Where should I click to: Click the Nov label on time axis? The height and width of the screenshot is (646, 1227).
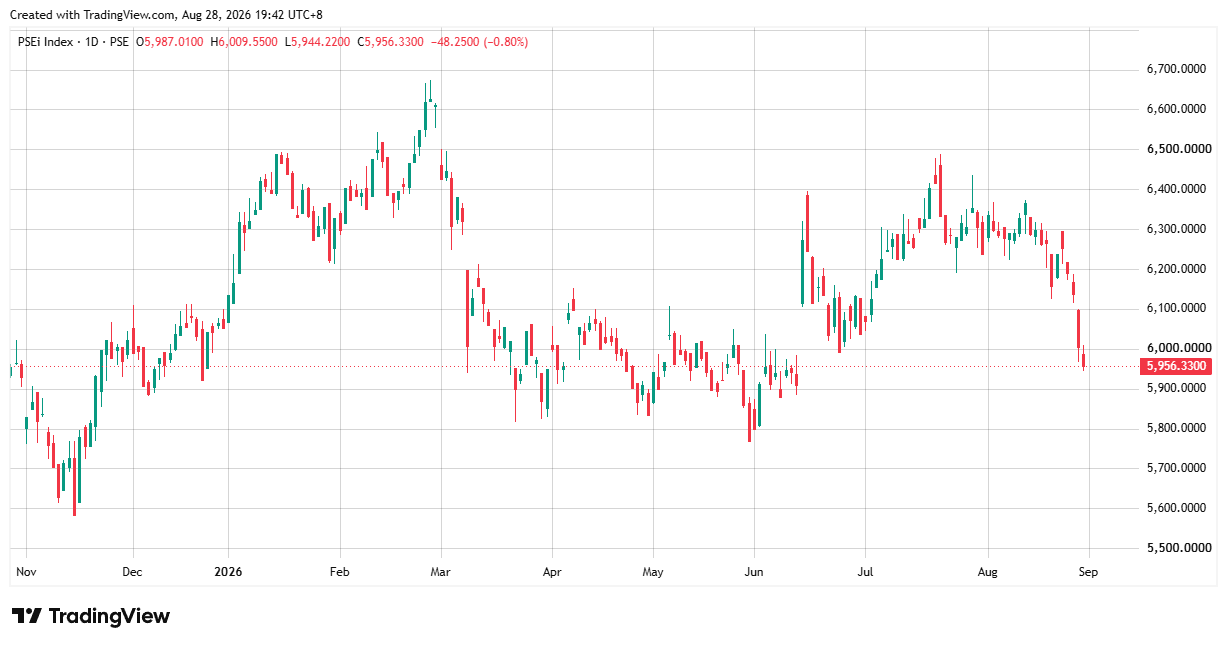click(x=26, y=573)
